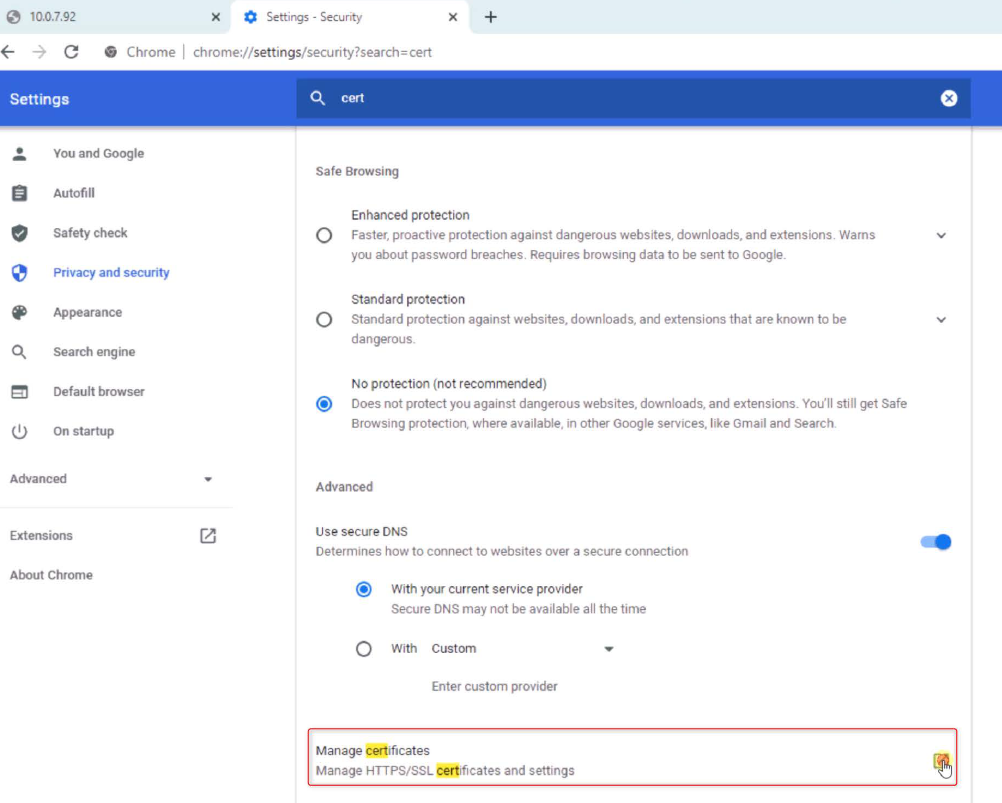1002x803 pixels.
Task: Open Manage certificates external link icon
Action: click(940, 761)
